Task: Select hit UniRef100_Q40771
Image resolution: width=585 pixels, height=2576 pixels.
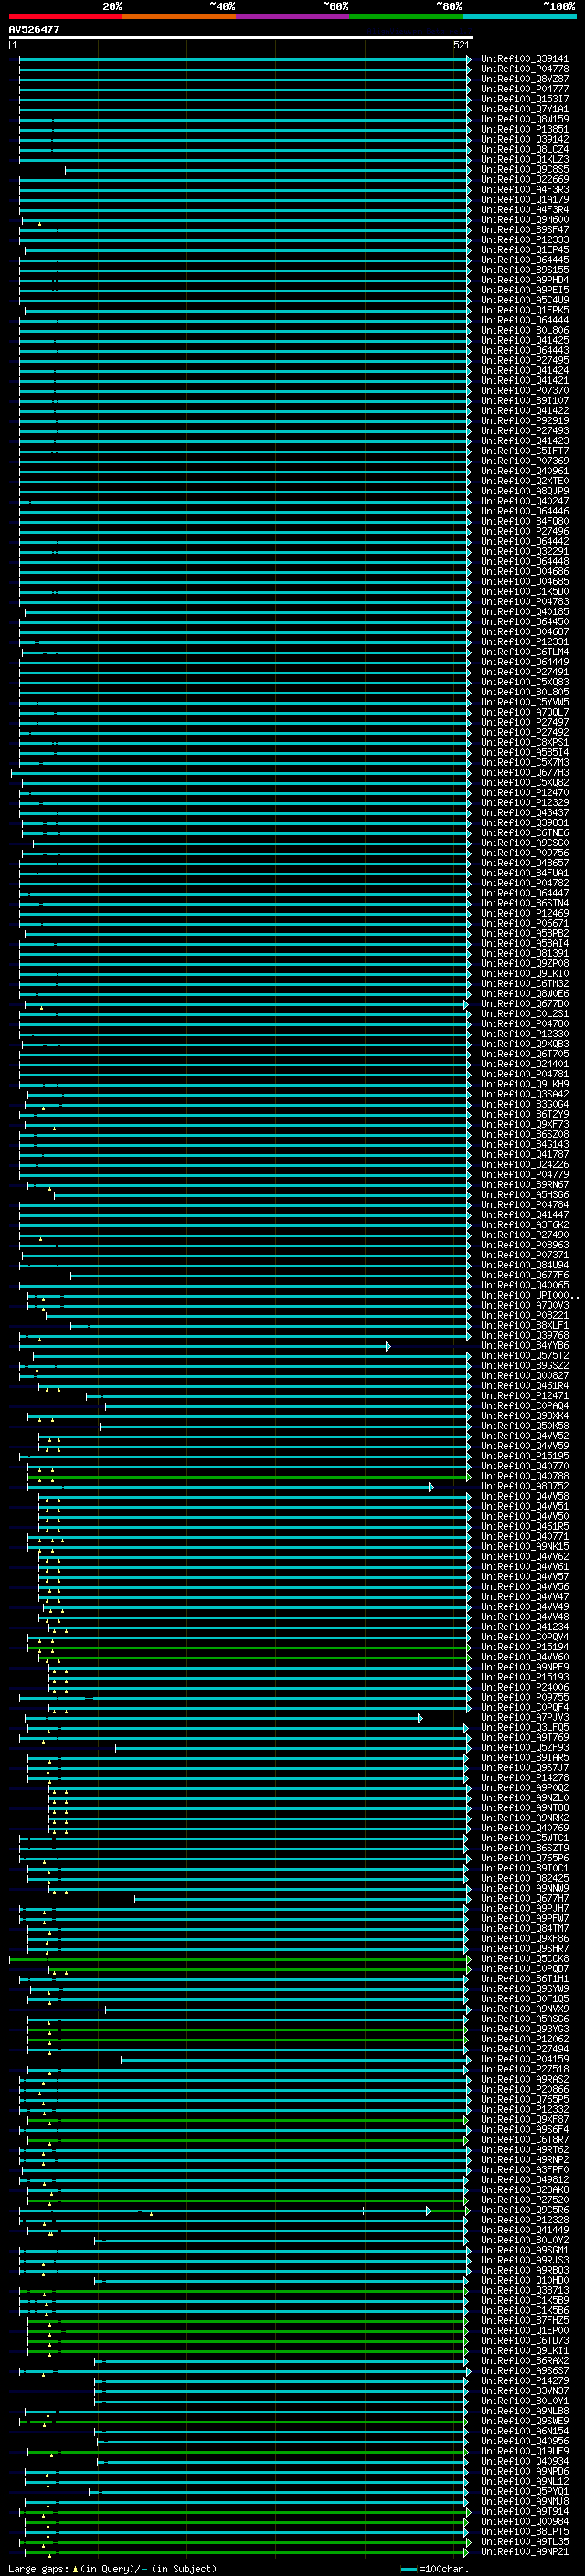Action: [524, 1536]
